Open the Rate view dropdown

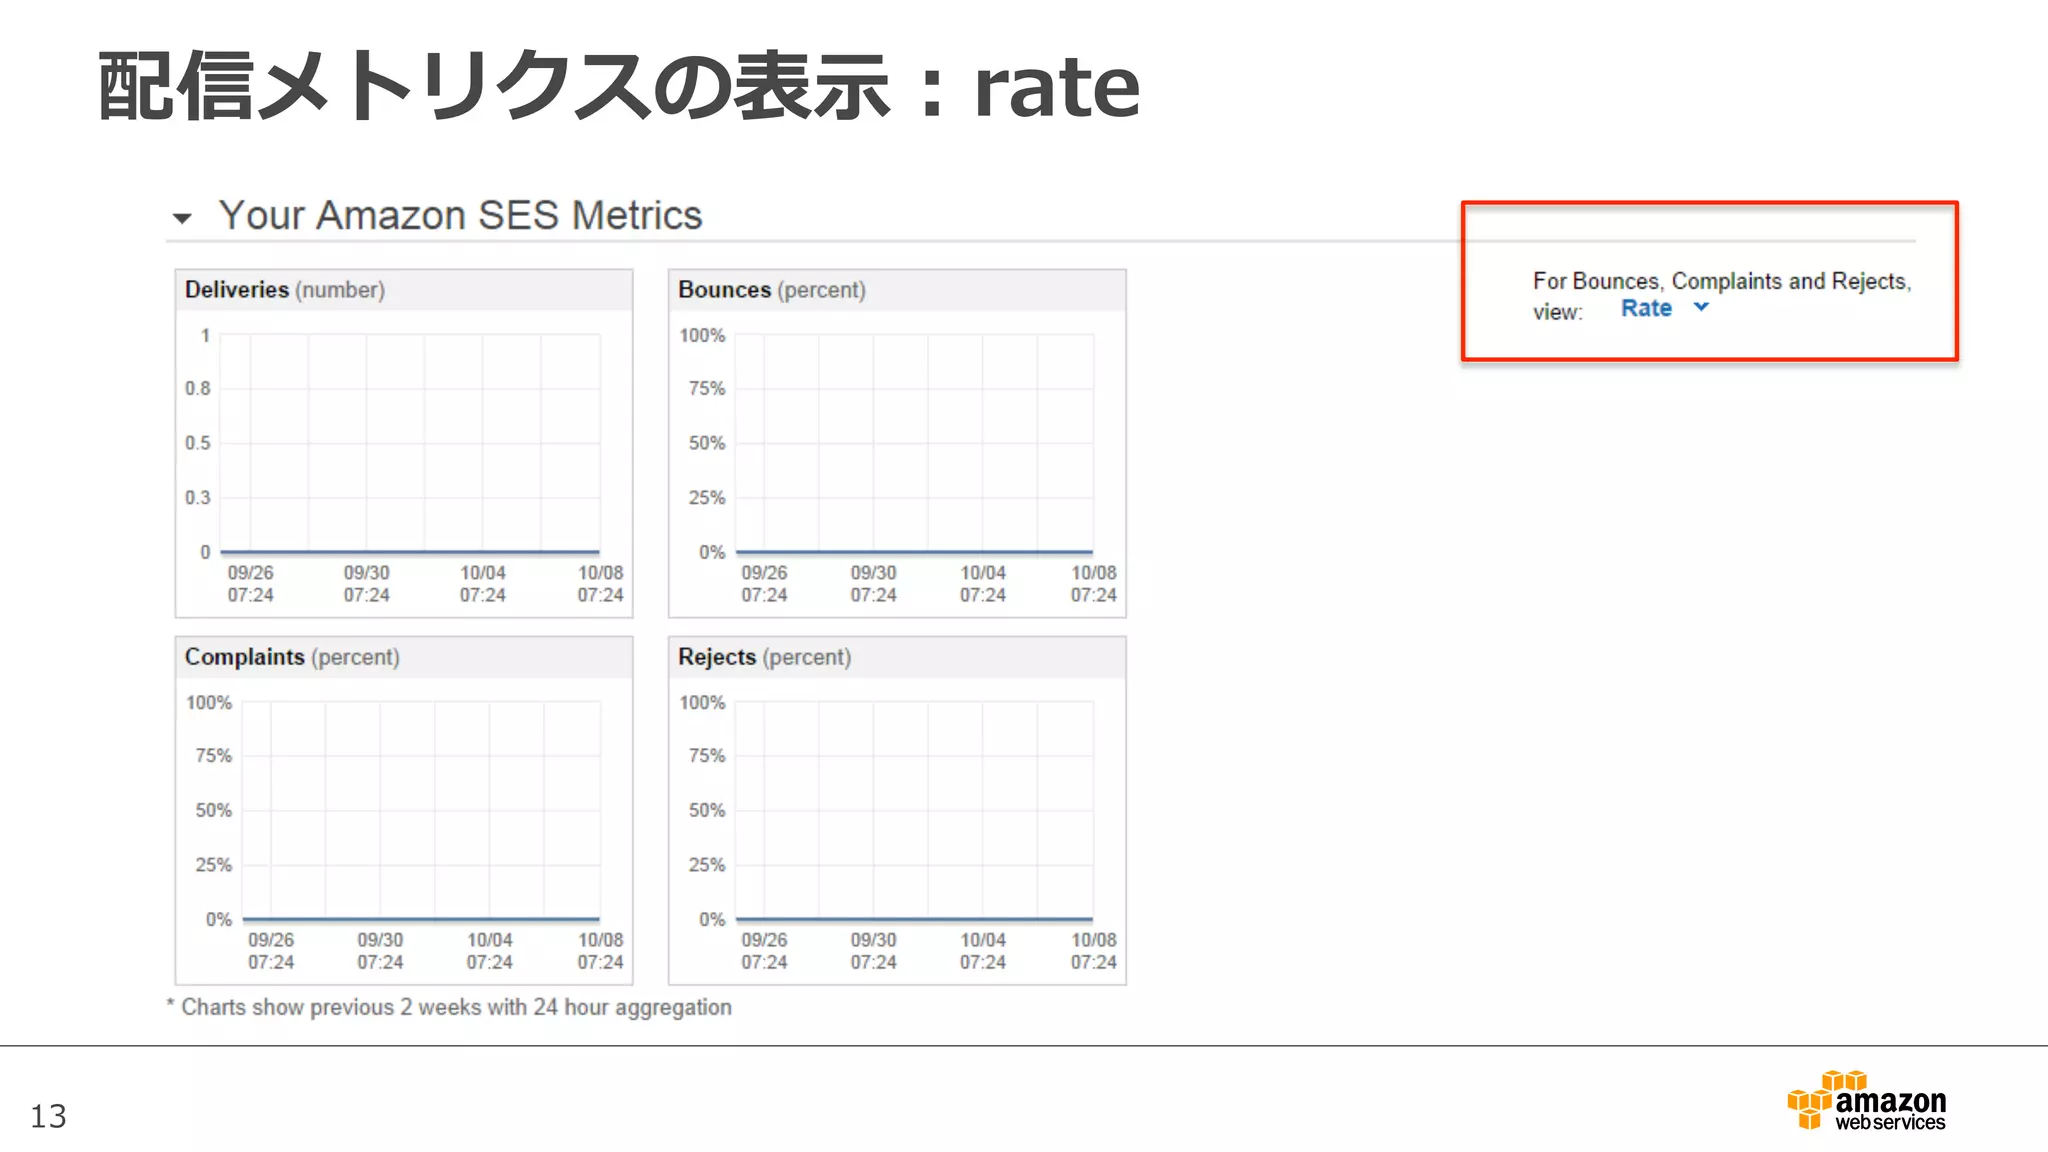click(1665, 308)
